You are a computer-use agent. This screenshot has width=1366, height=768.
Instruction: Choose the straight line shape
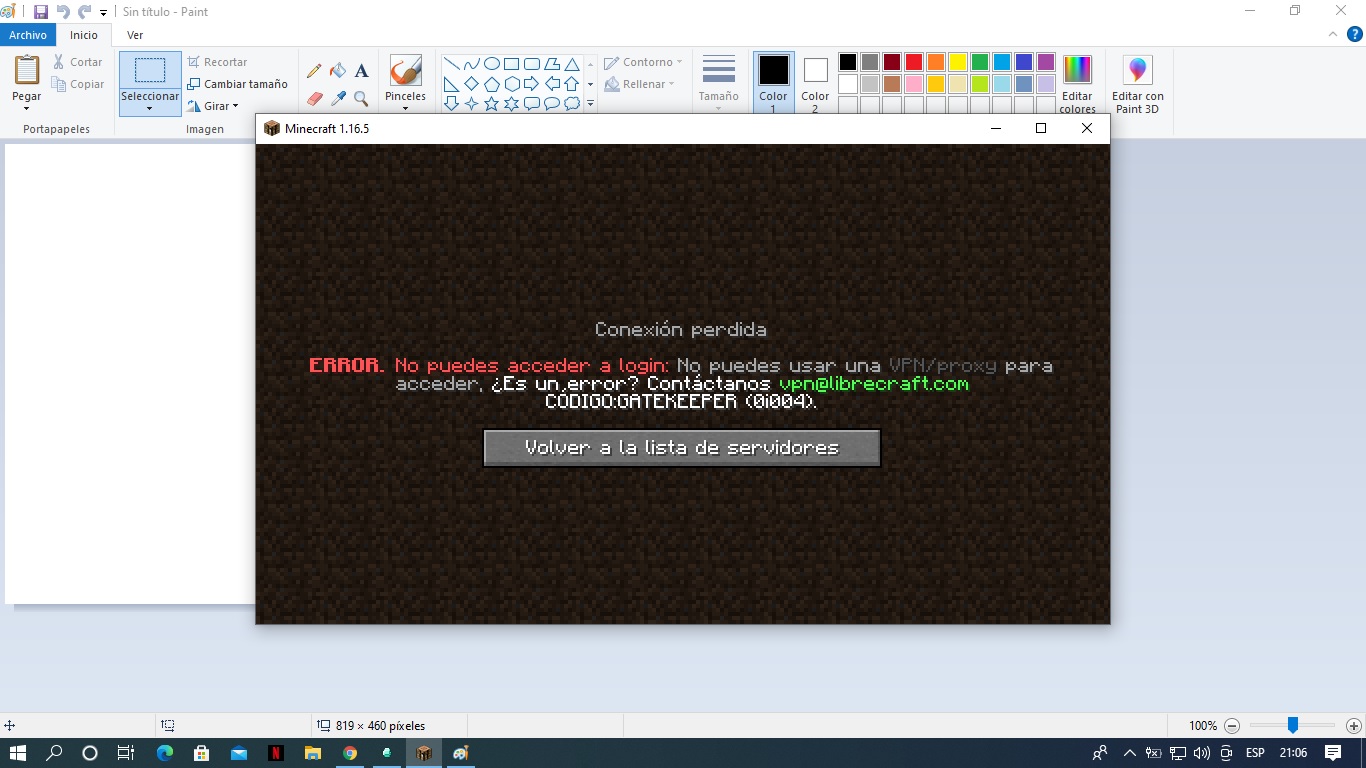coord(451,64)
